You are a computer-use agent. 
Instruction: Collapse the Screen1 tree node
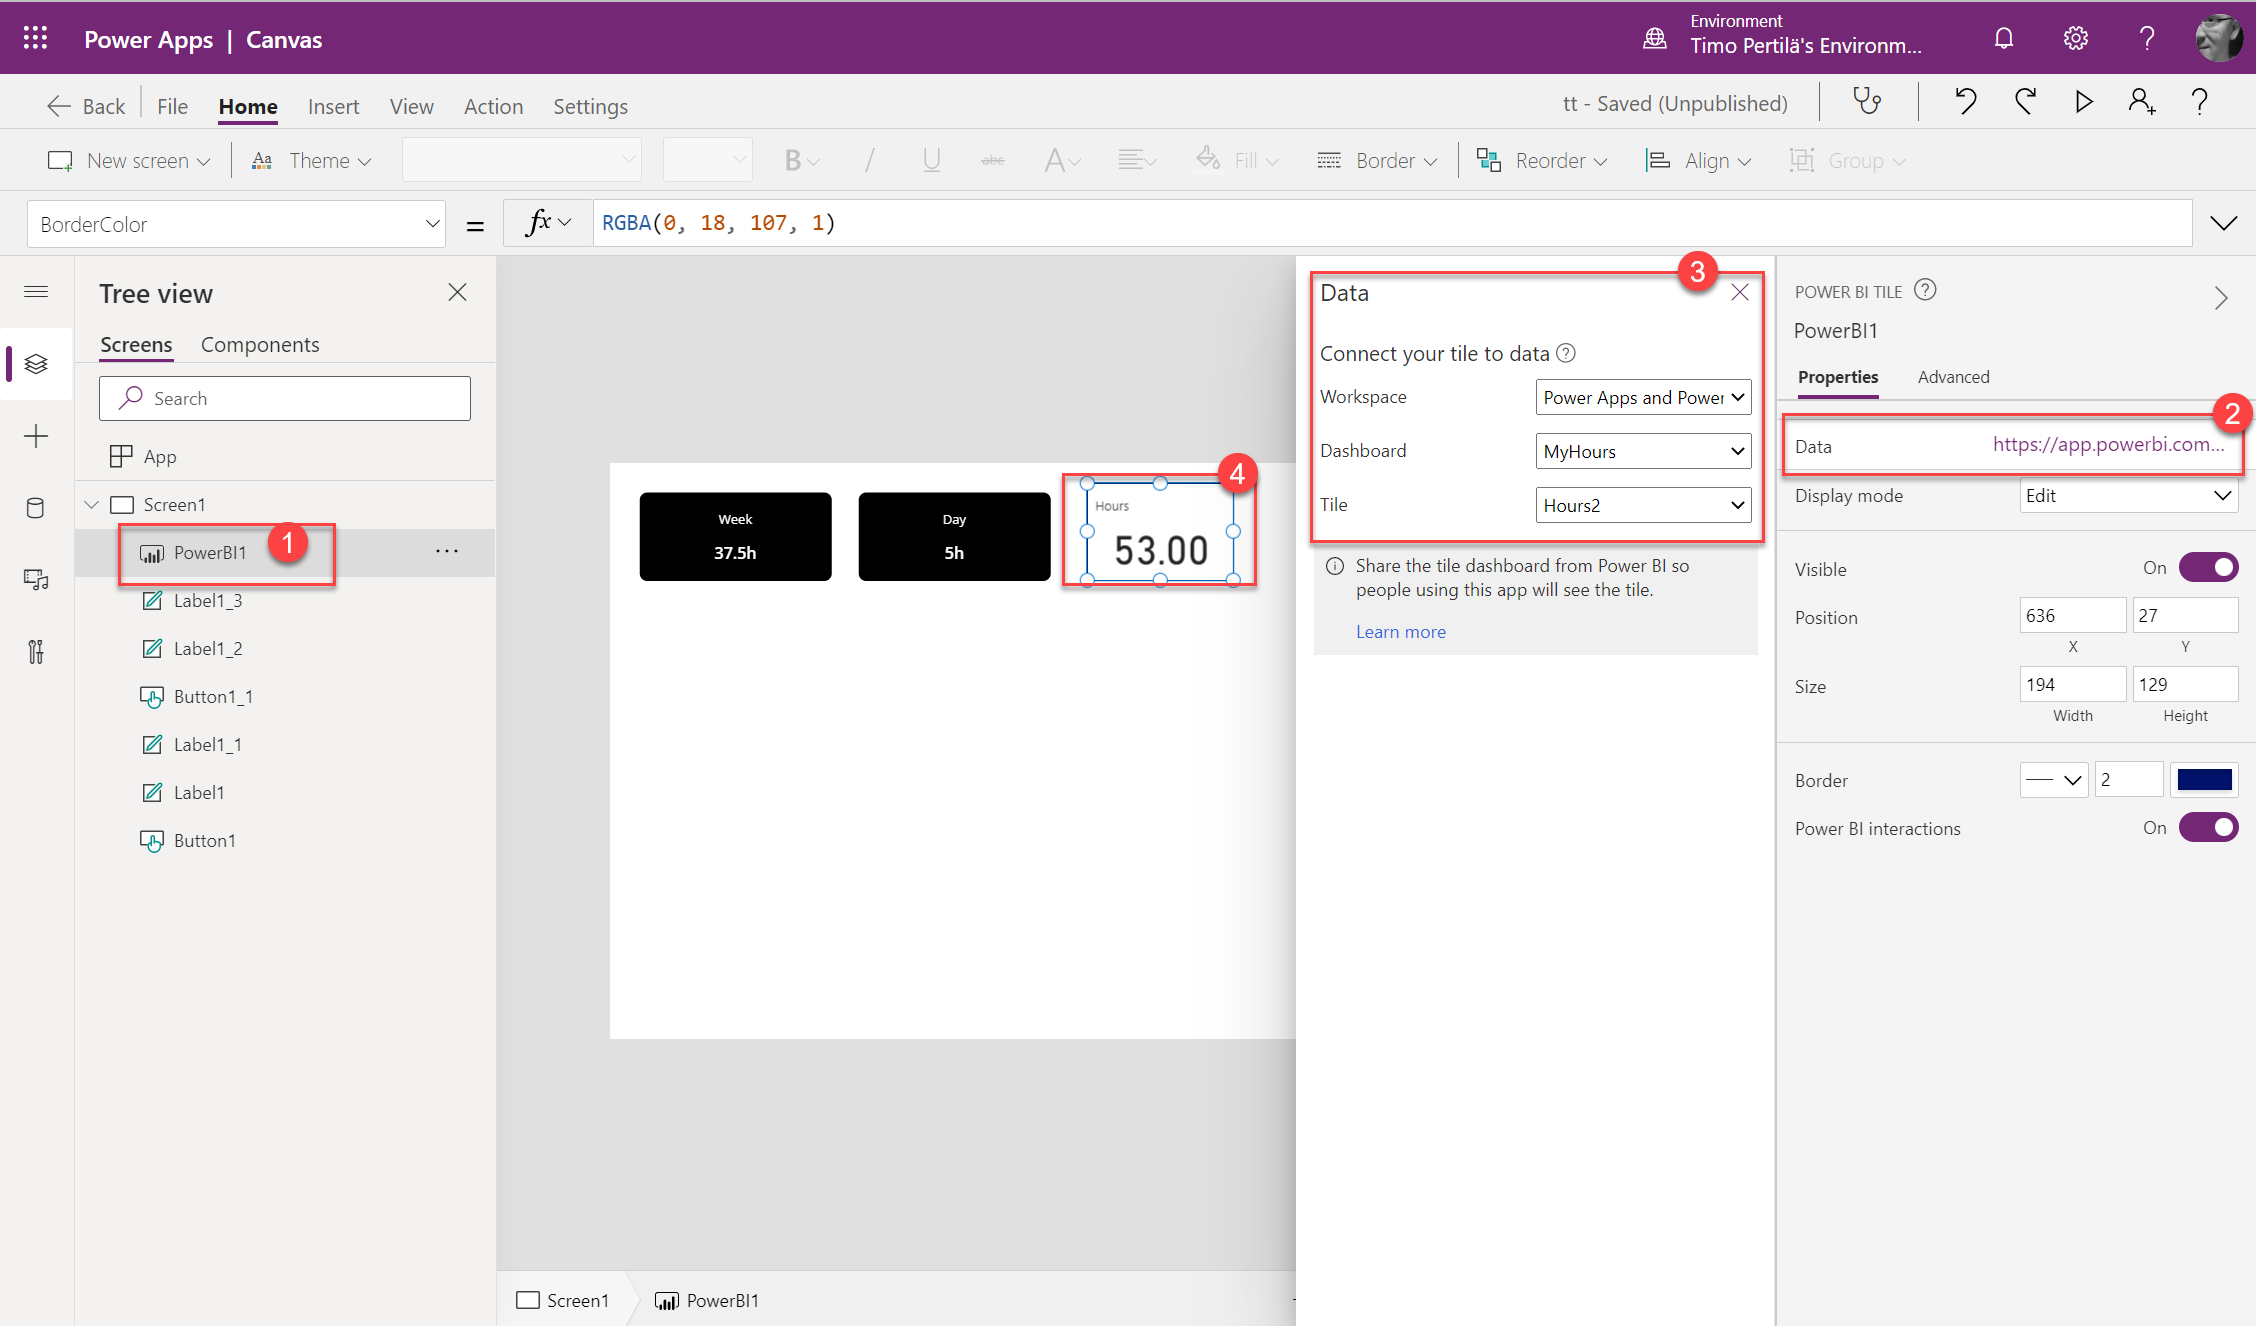pos(92,504)
